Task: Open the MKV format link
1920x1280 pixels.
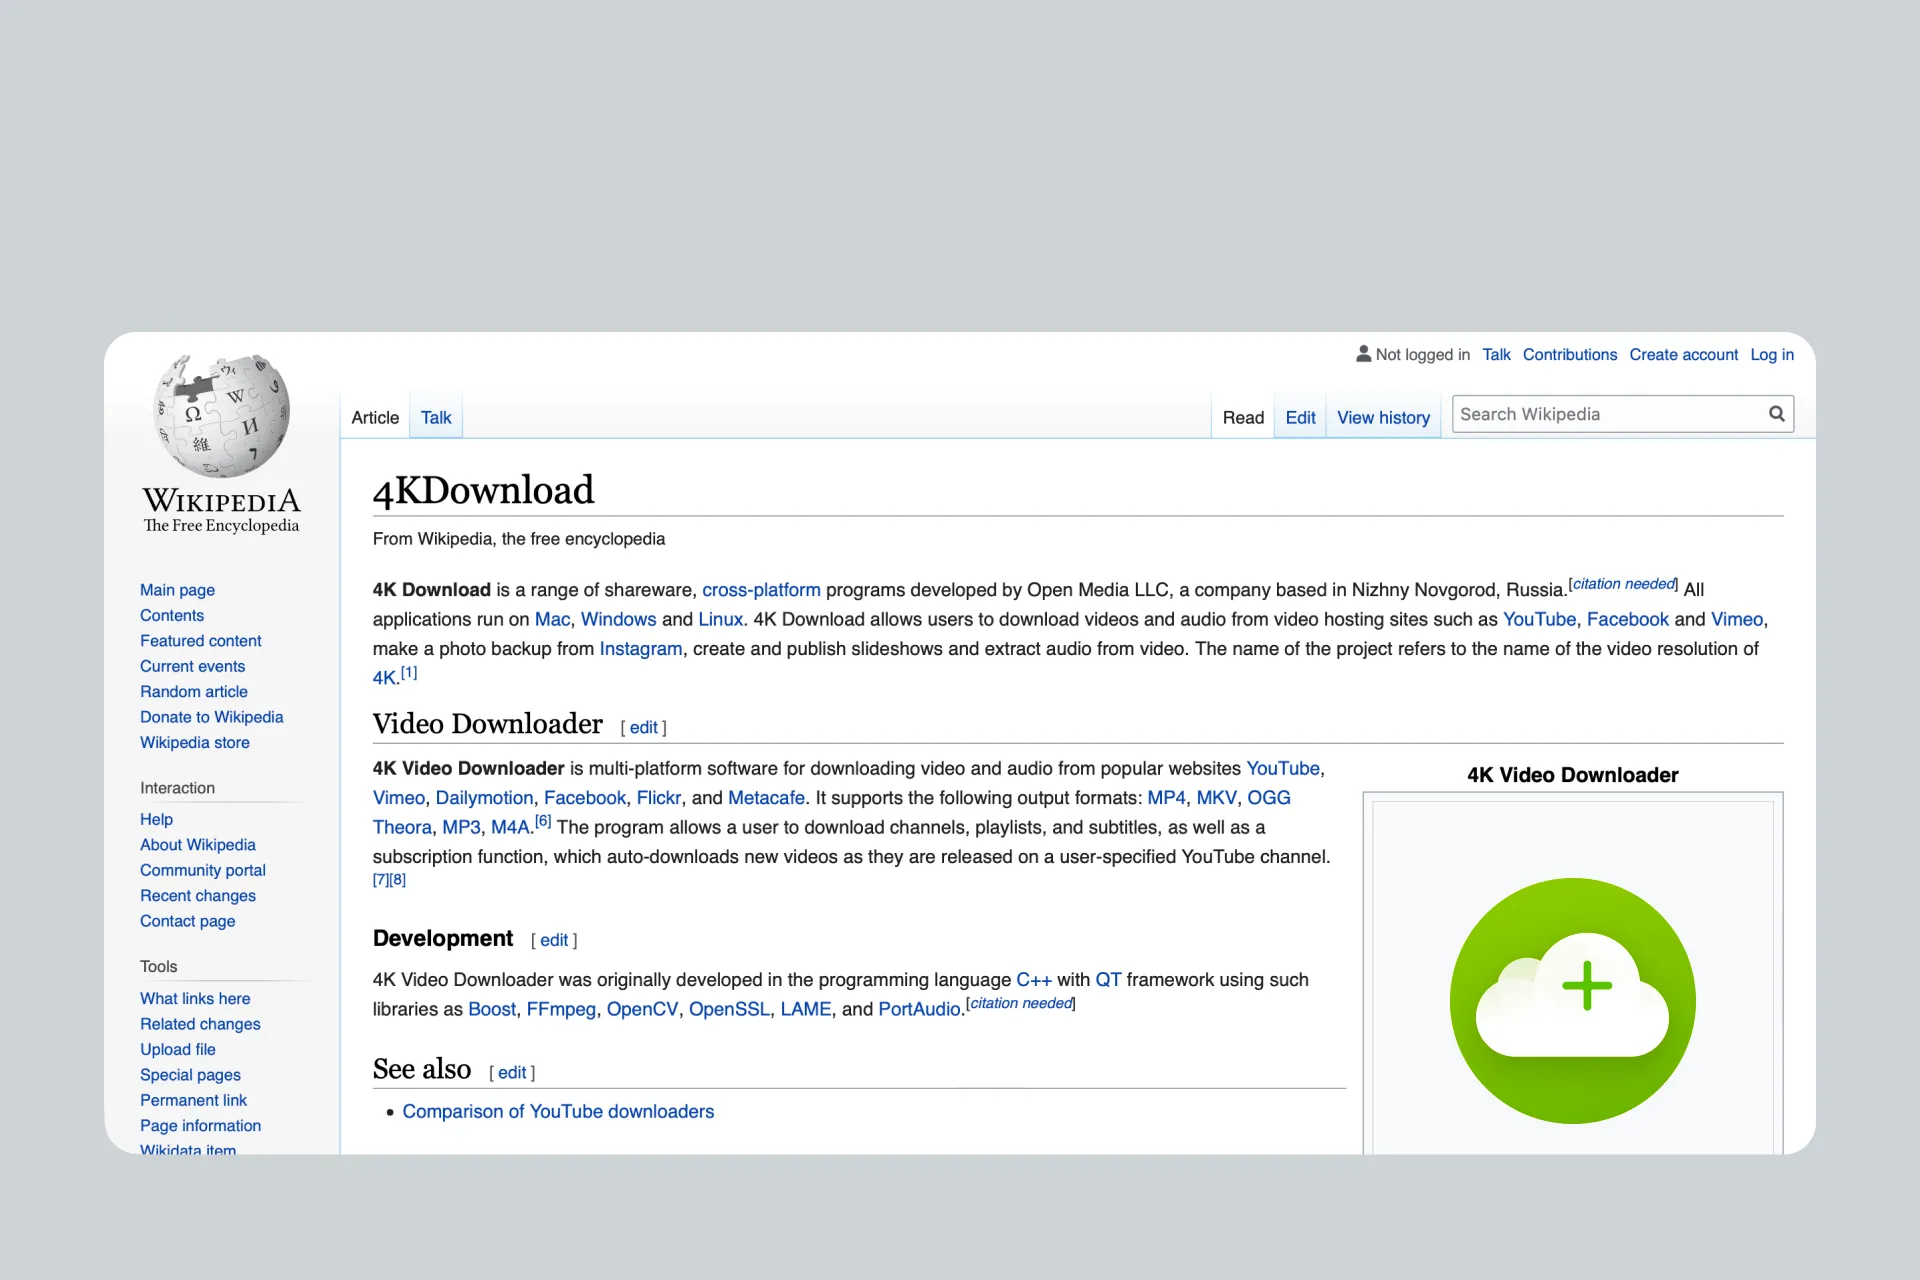Action: 1216,798
